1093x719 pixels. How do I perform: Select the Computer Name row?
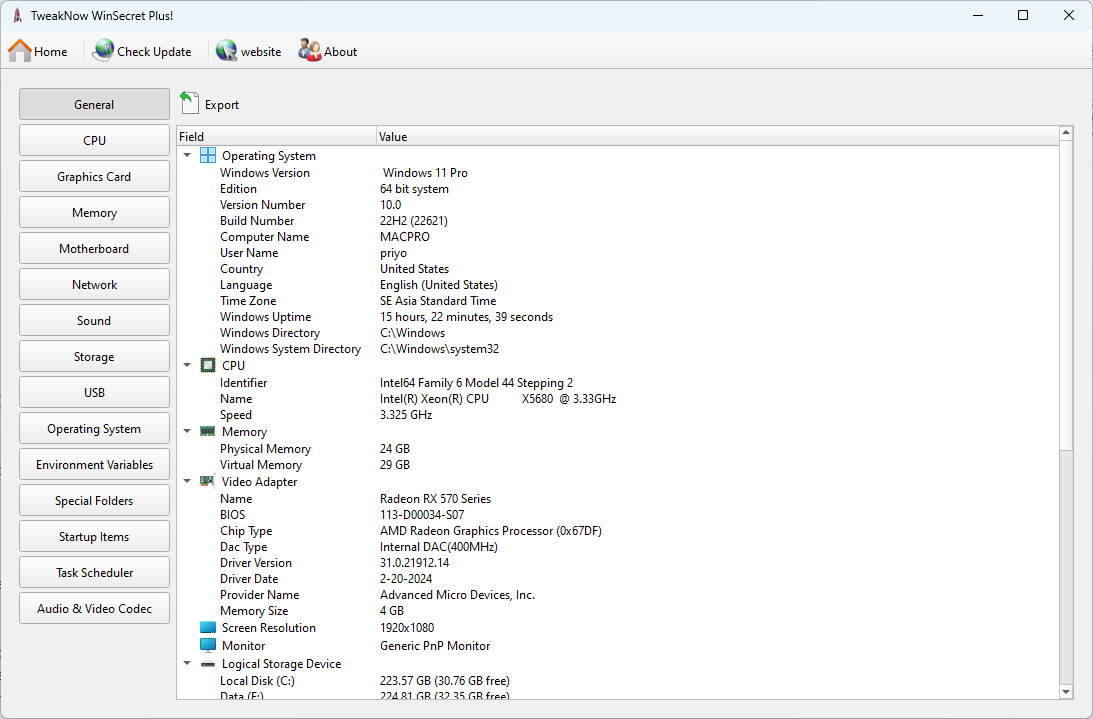pos(618,236)
